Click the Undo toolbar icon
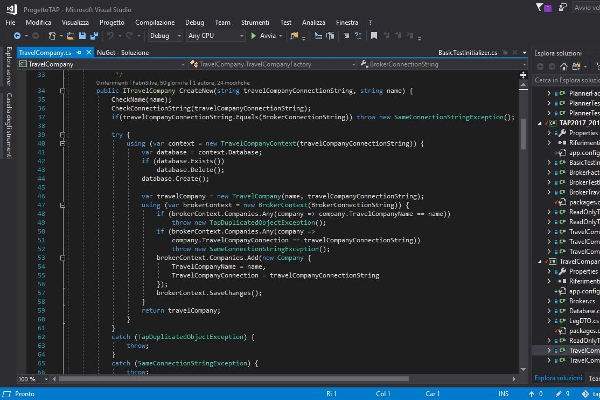The image size is (600, 400). pyautogui.click(x=110, y=36)
